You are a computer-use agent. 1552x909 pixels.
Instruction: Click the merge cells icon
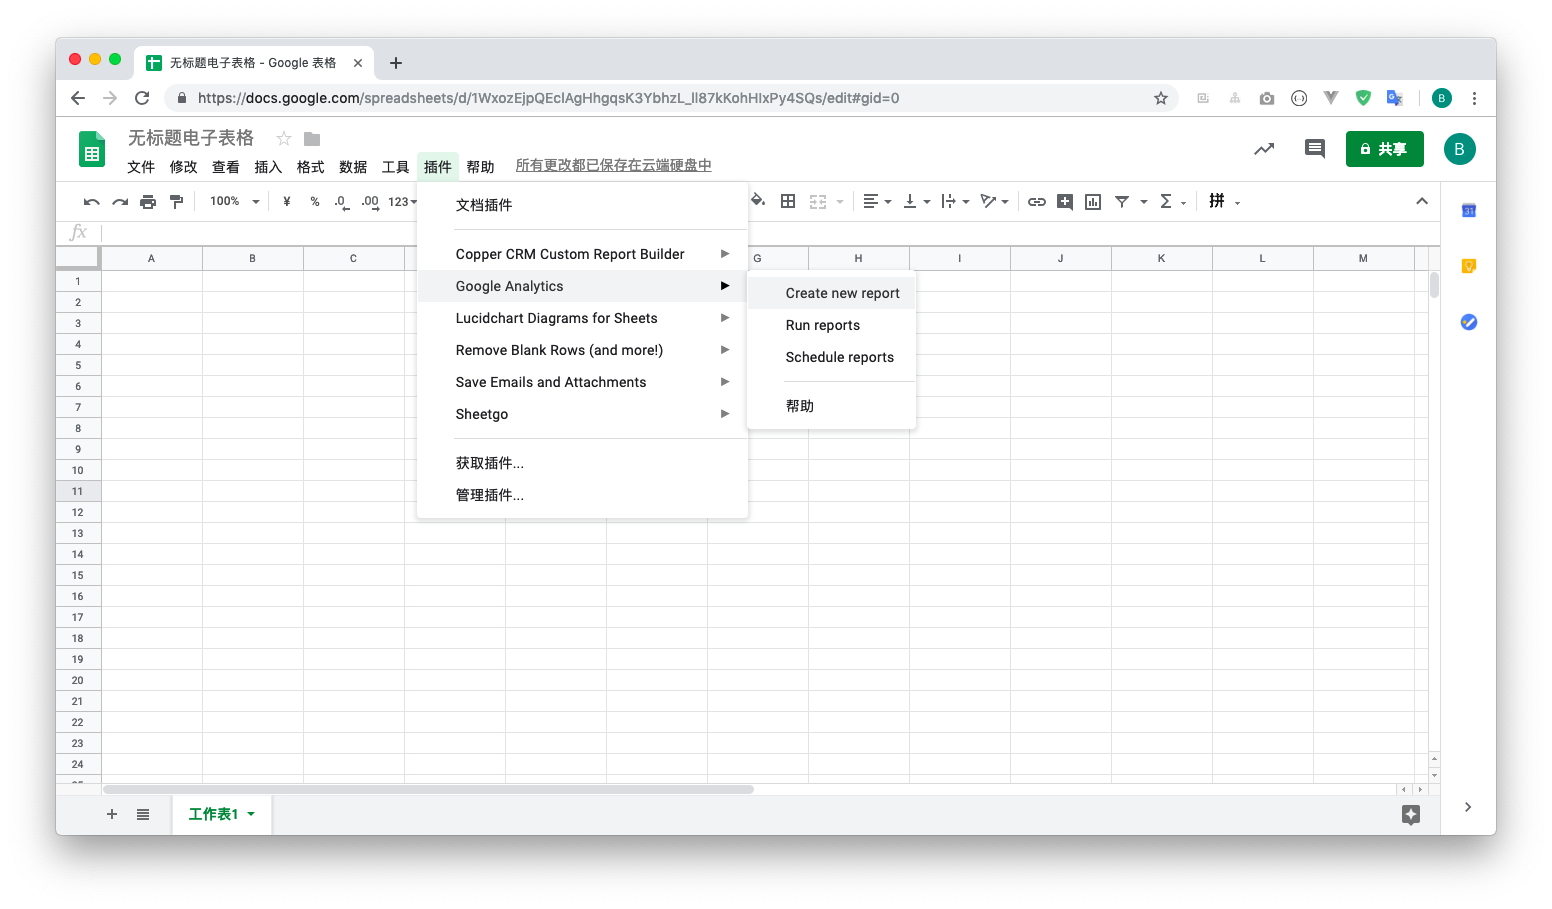[x=818, y=202]
